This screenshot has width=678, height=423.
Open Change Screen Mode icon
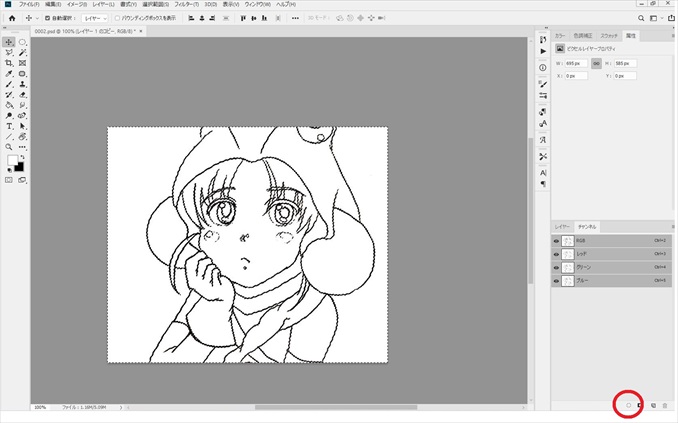(22, 180)
